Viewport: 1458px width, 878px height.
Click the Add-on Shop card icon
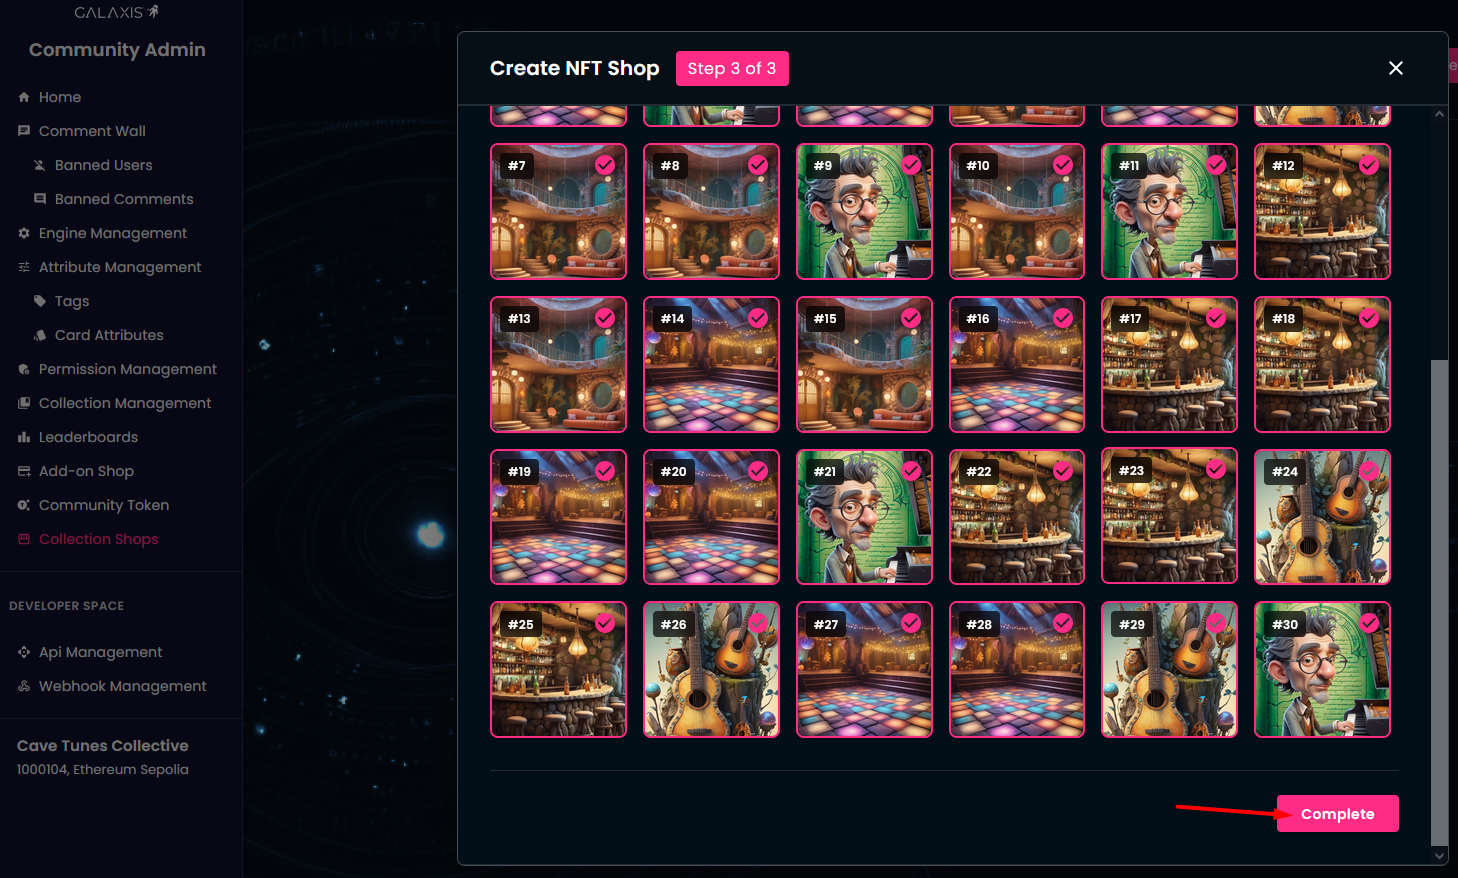[24, 471]
